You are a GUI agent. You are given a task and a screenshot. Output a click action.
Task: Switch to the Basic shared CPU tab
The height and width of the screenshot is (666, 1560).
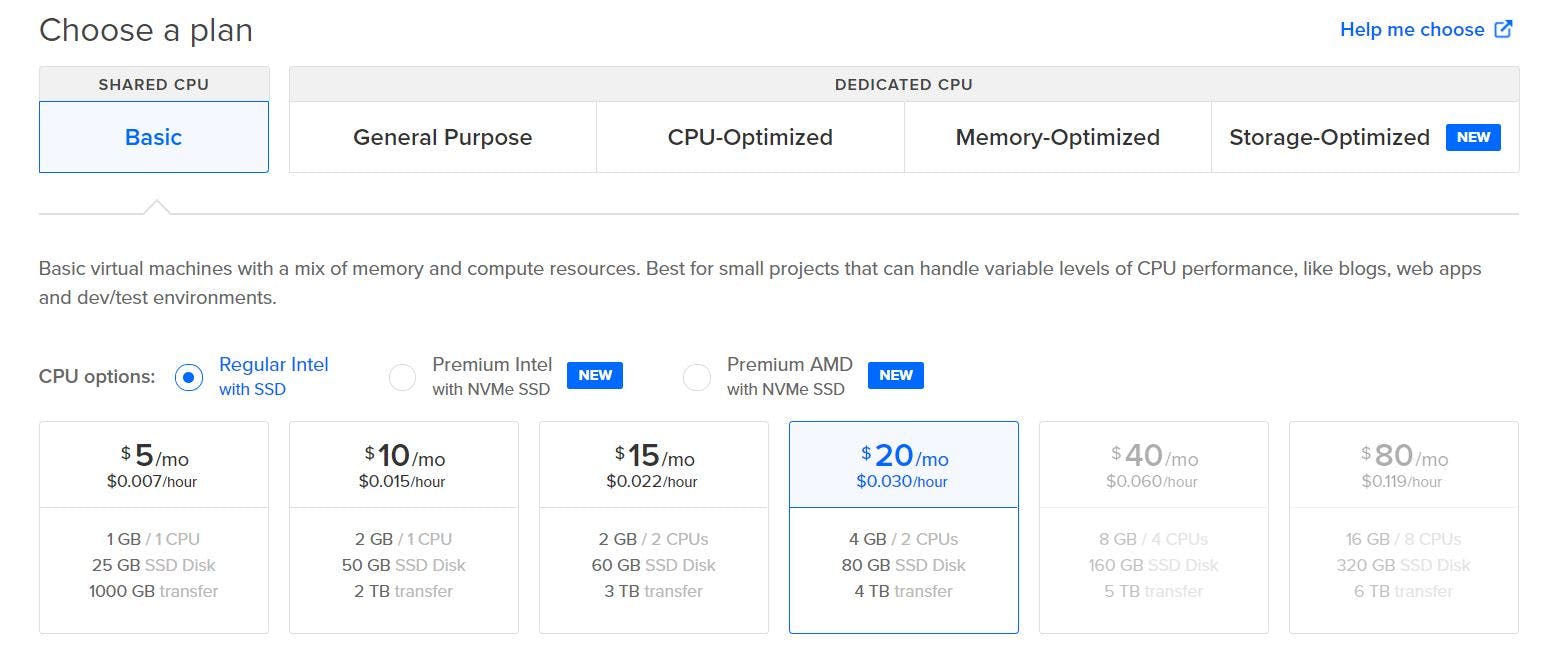click(154, 137)
